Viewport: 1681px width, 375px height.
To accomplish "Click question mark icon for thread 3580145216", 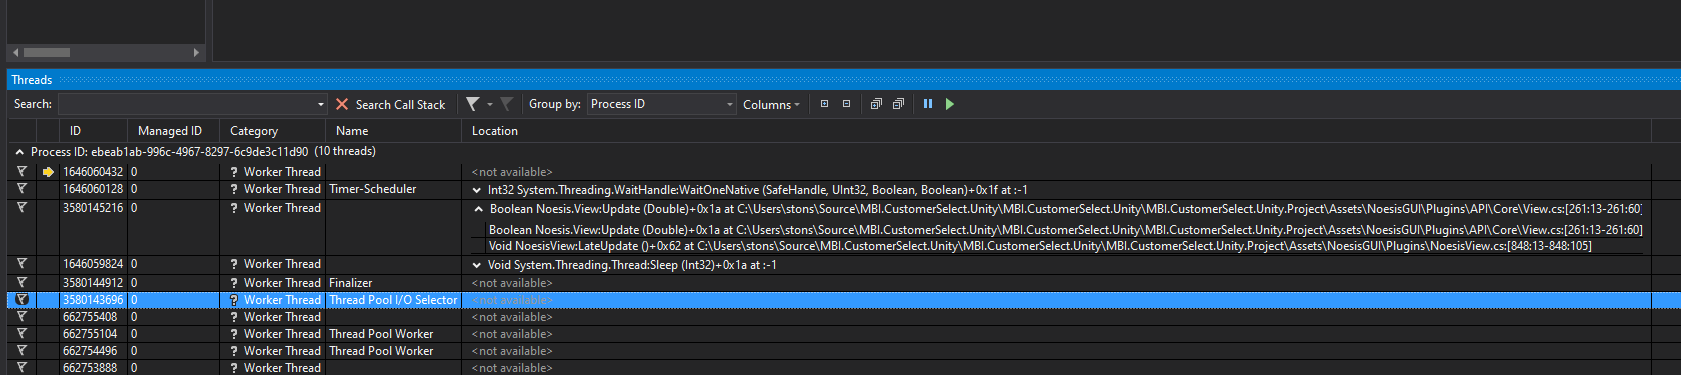I will [233, 208].
